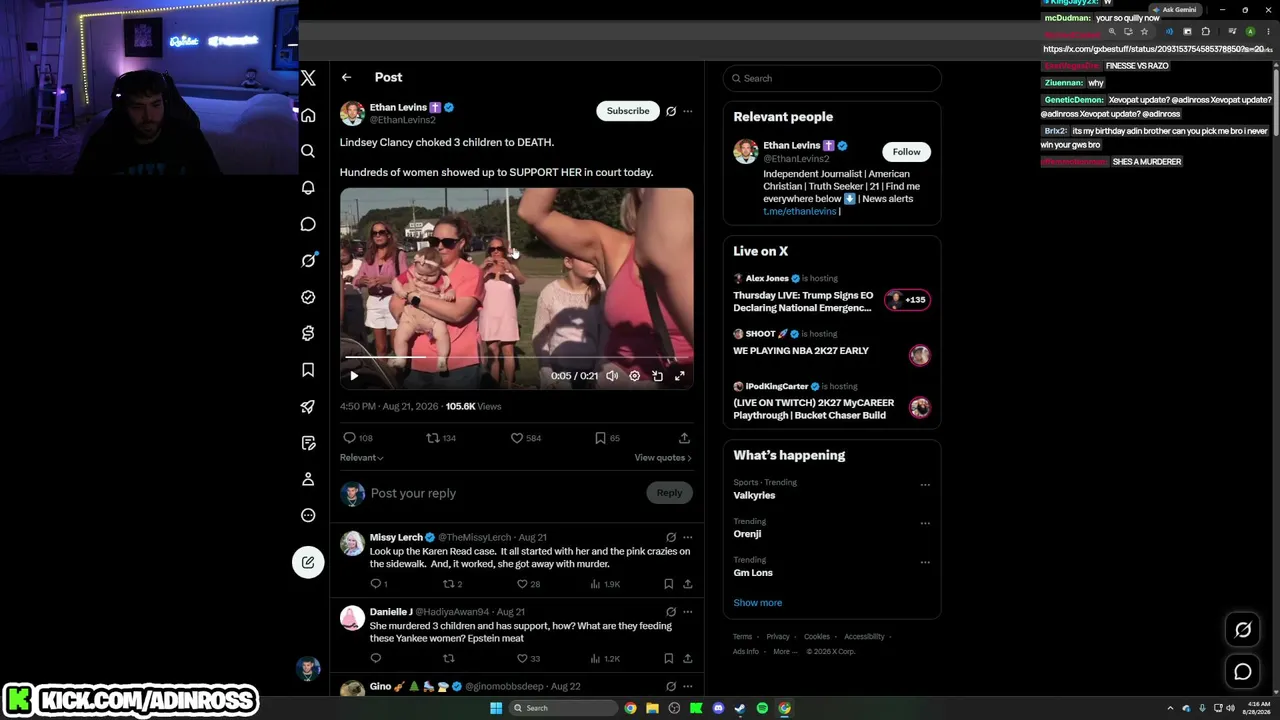Open three-dot menu on Missy Lerch's reply
1280x720 pixels.
click(687, 537)
